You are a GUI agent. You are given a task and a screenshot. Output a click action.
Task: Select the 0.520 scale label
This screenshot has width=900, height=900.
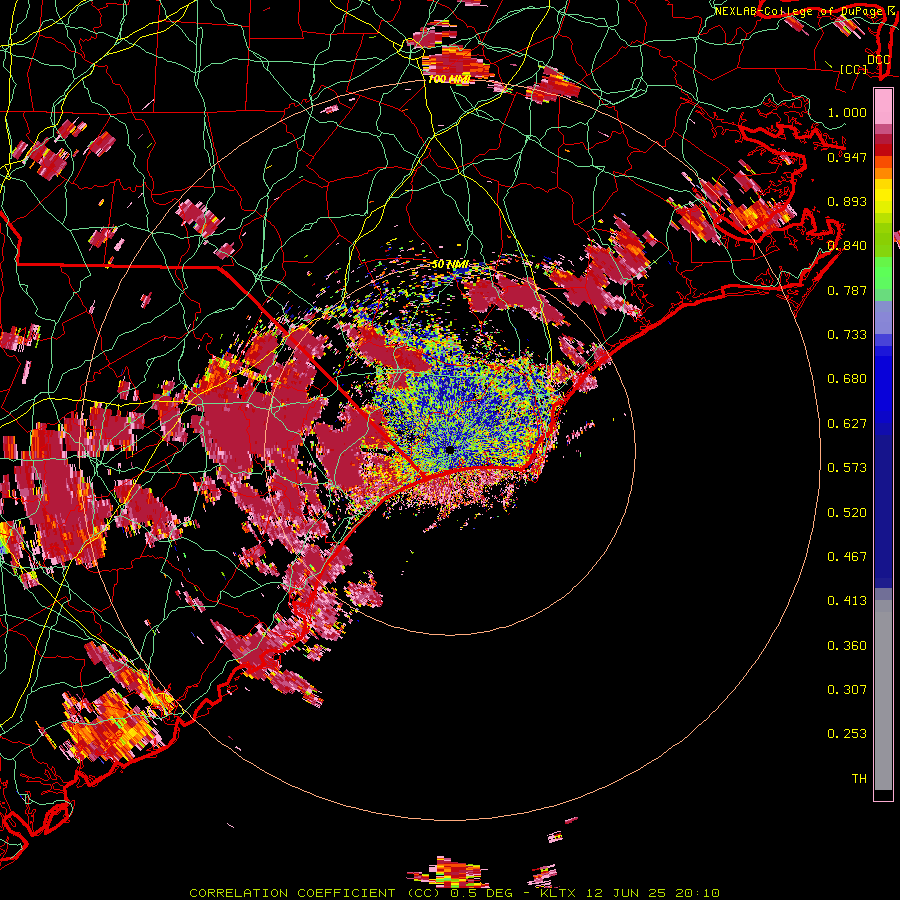pos(847,513)
